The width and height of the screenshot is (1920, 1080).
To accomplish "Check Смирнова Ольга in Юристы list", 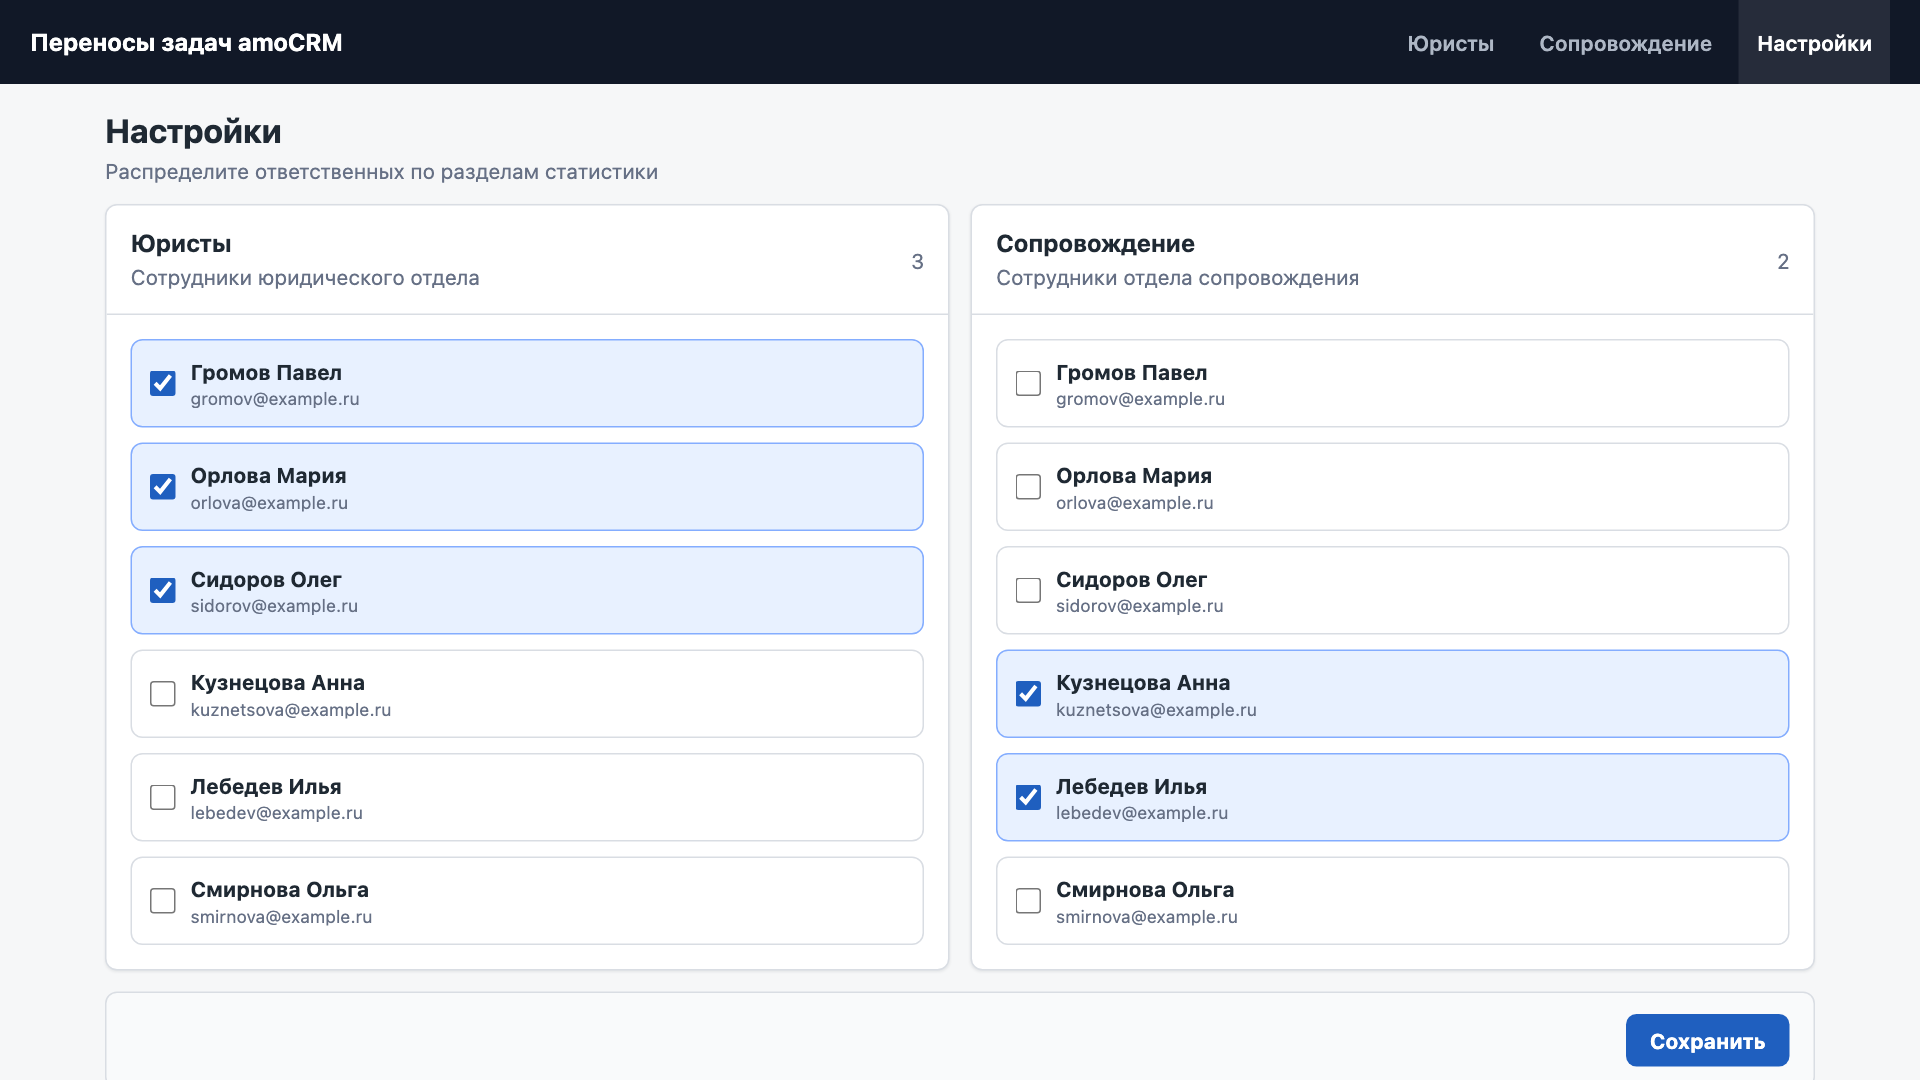I will pyautogui.click(x=163, y=901).
